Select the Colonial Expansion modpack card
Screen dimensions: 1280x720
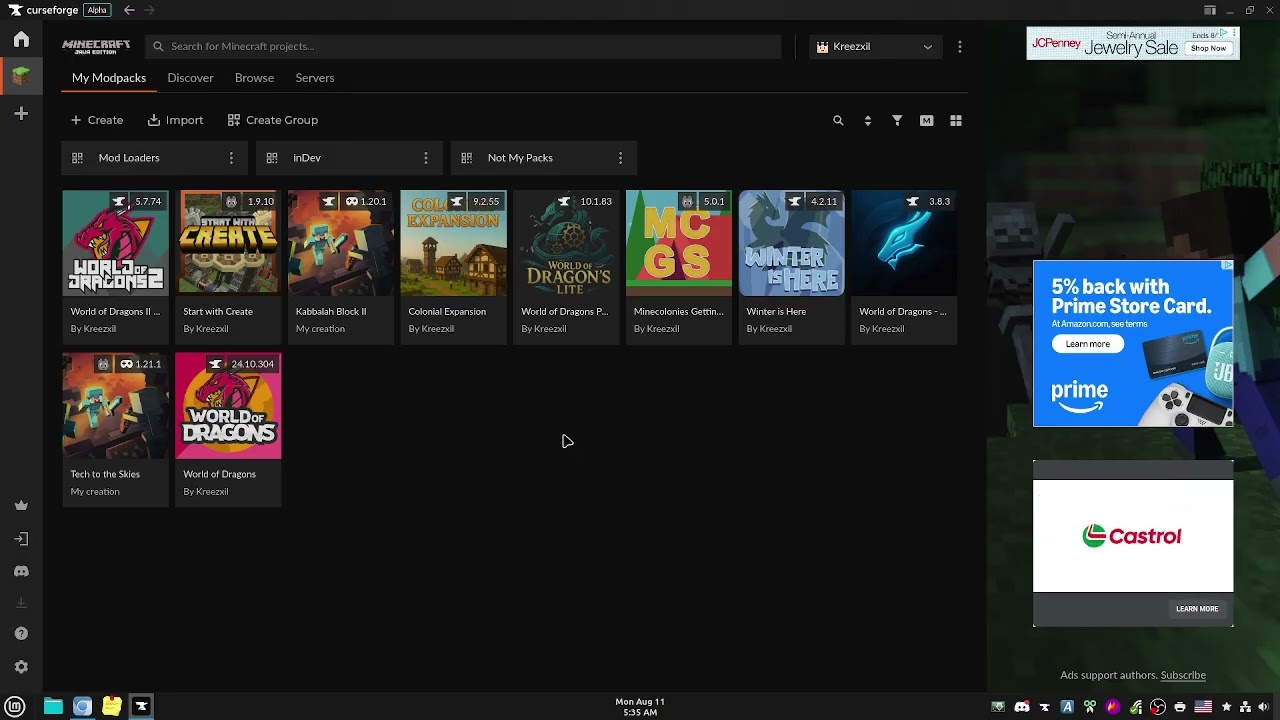click(x=453, y=267)
